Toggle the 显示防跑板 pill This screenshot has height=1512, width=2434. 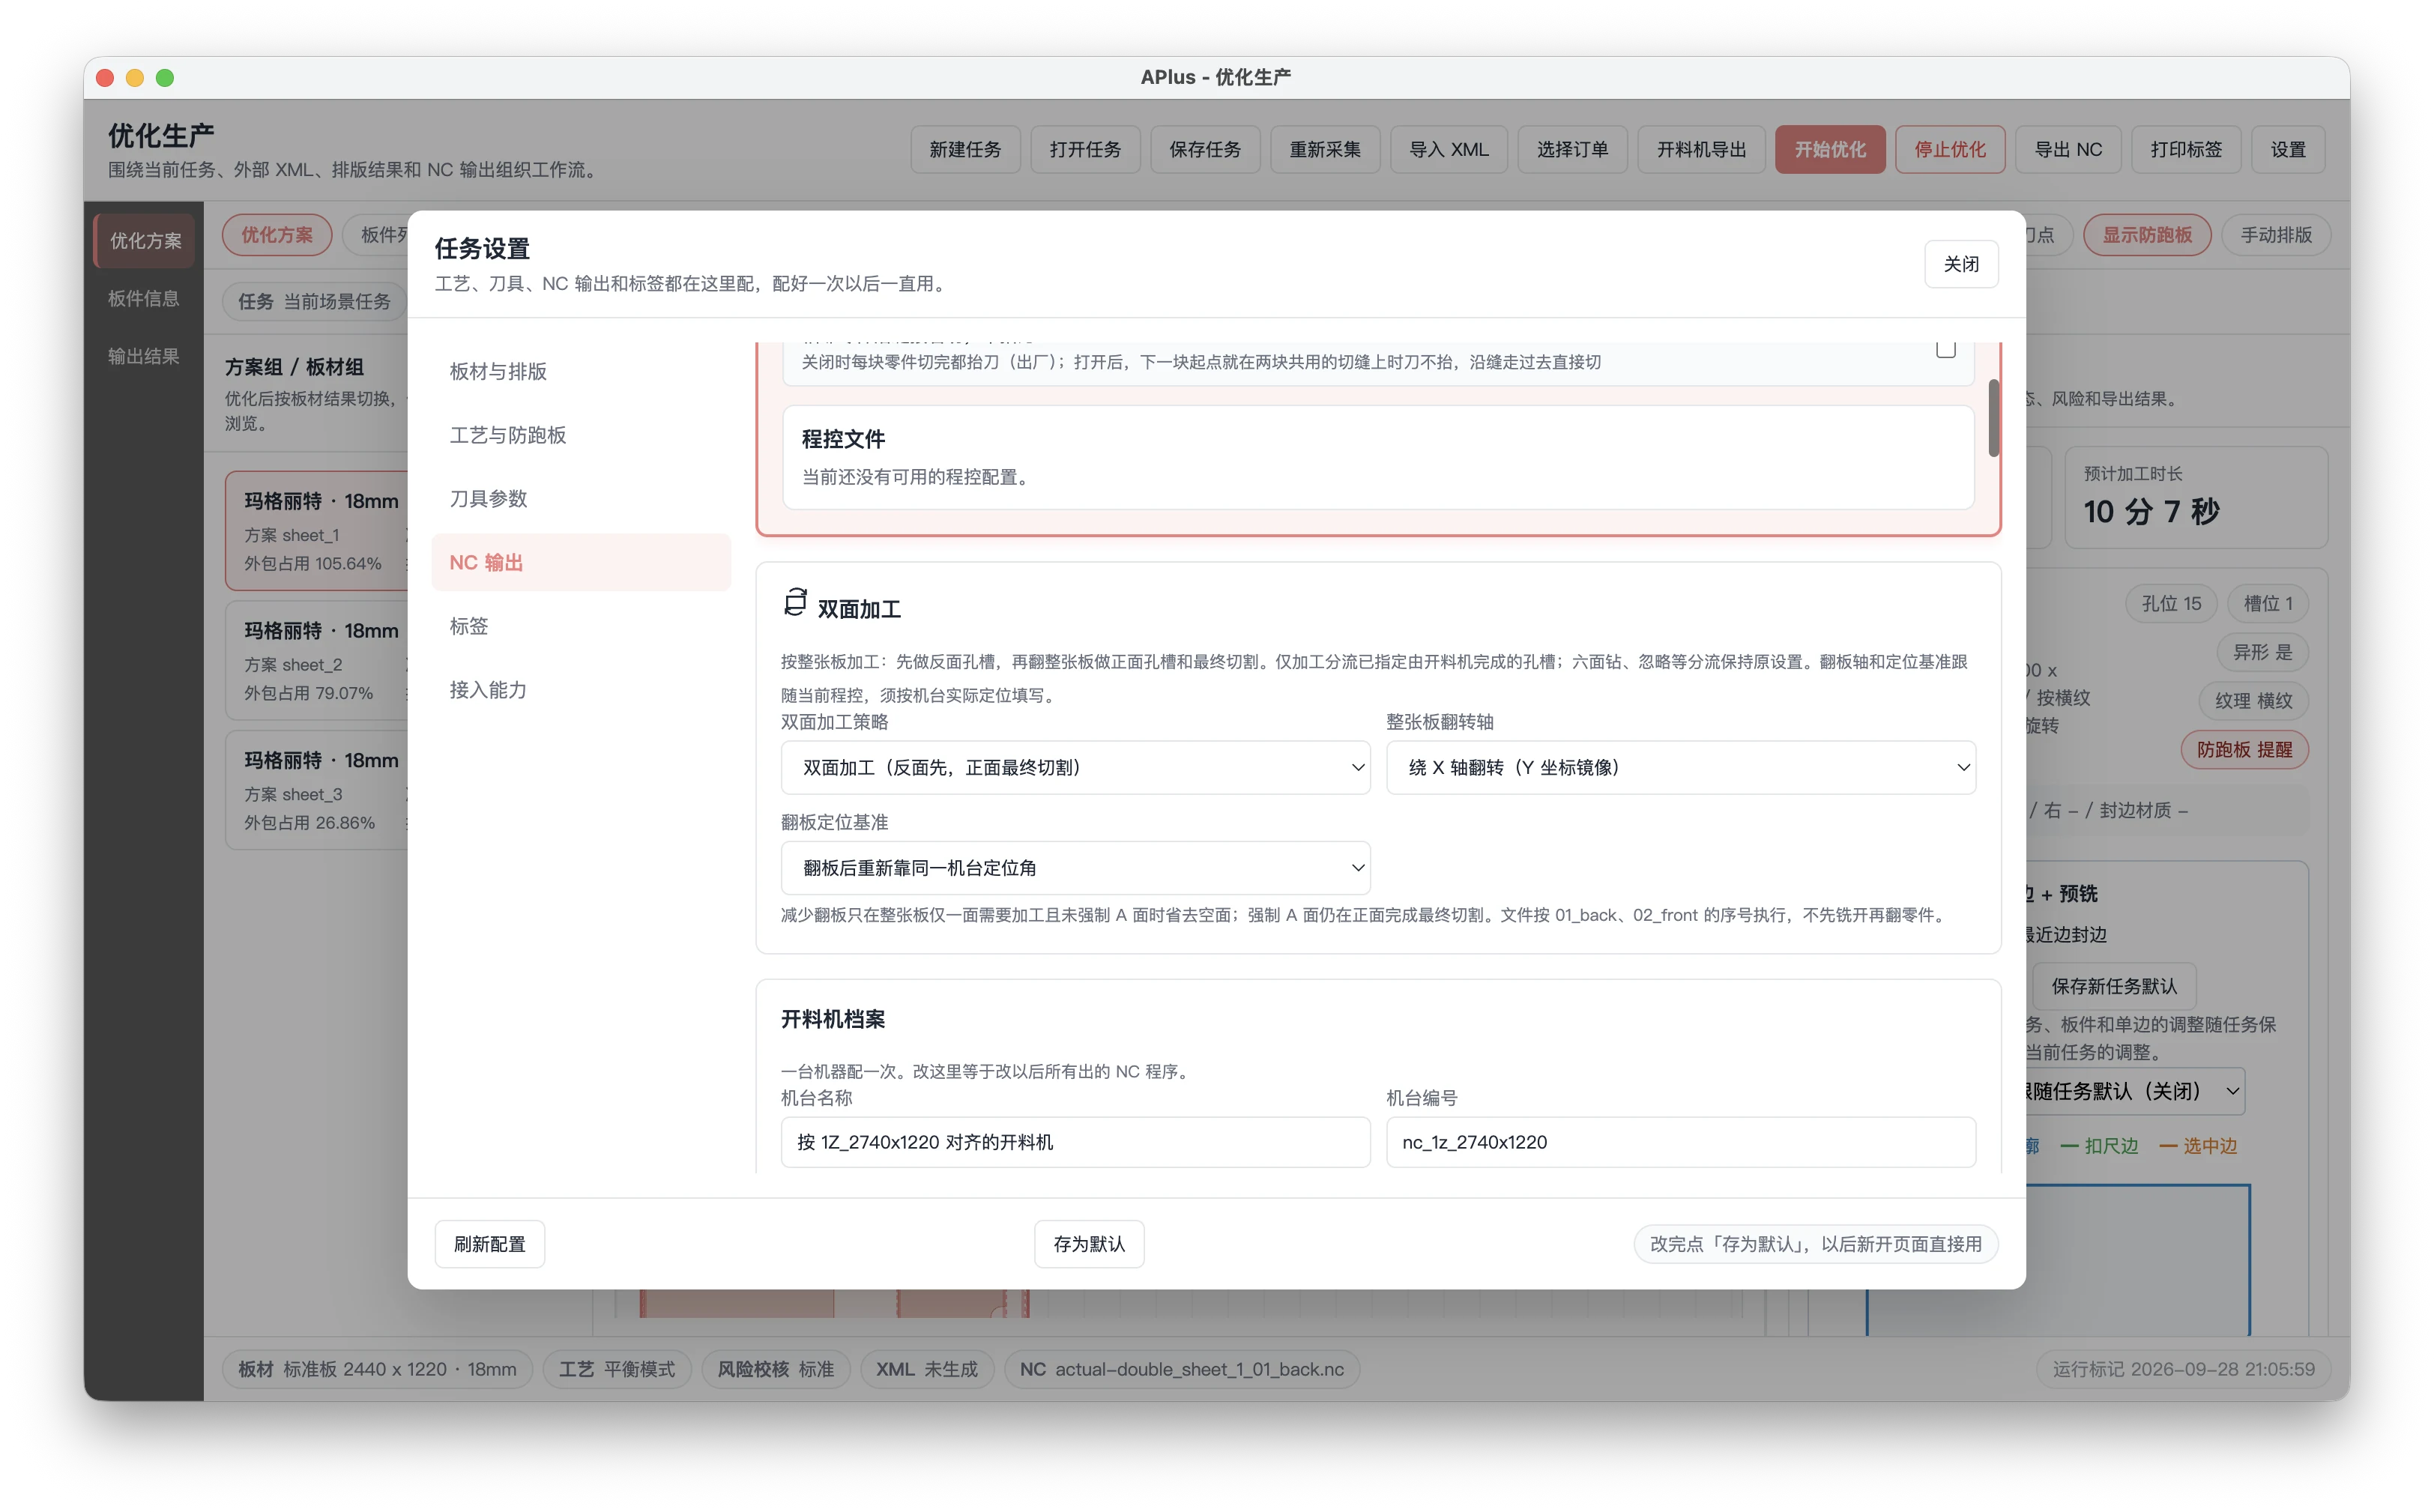pos(2146,235)
